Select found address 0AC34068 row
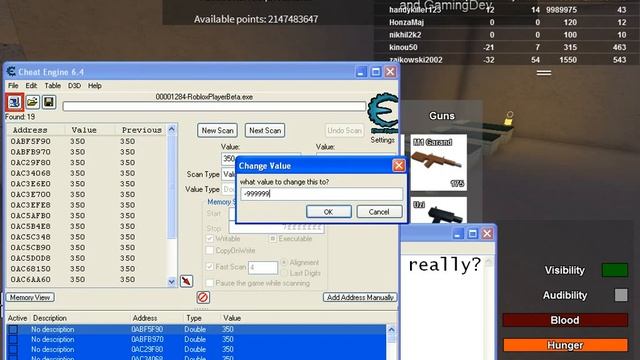The height and width of the screenshot is (360, 640). click(x=87, y=173)
